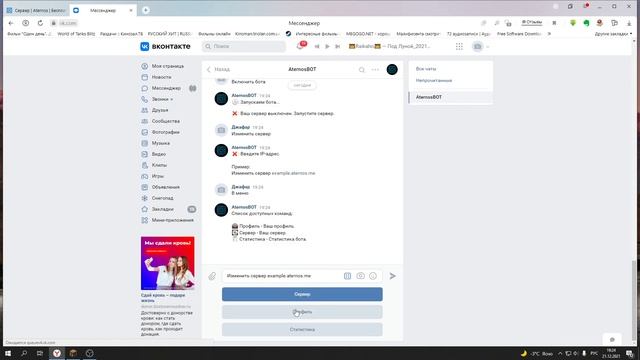Open Сообщества in sidebar

(166, 121)
